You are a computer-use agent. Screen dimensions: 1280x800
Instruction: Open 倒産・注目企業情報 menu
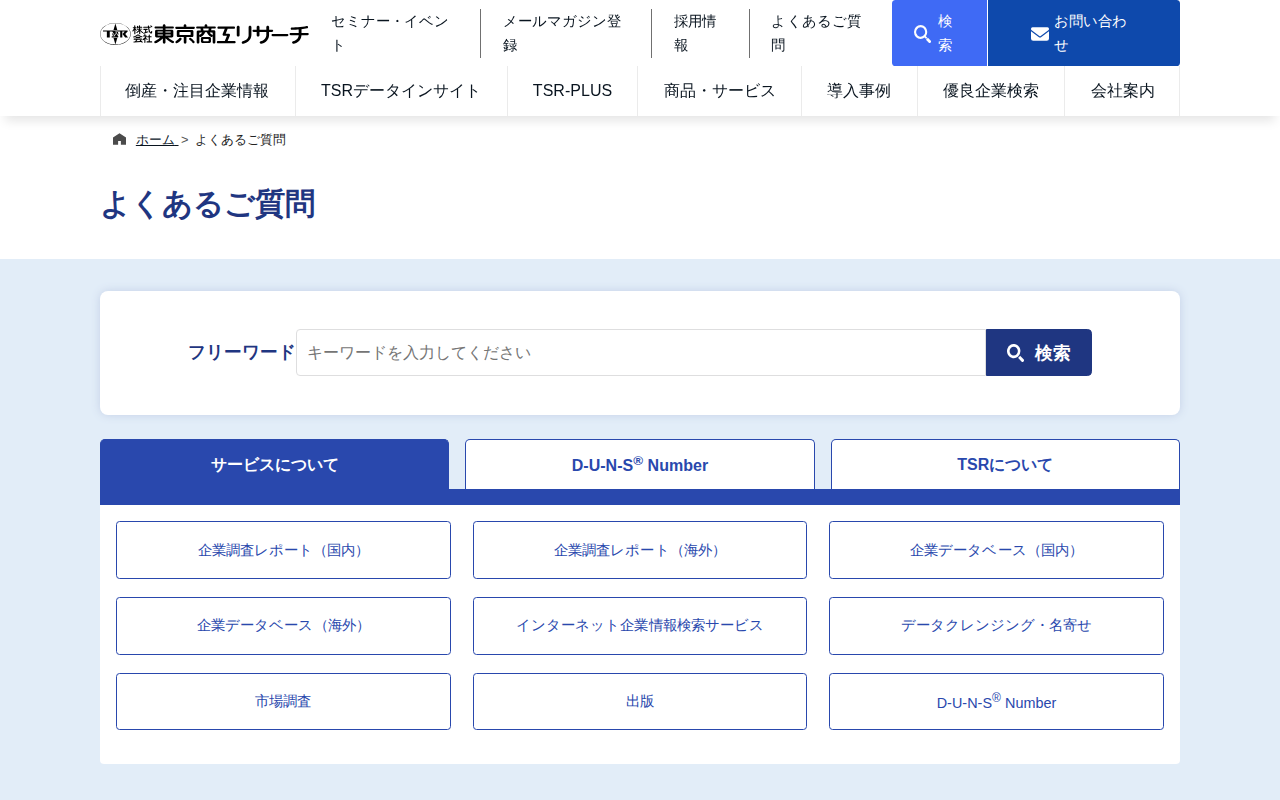pos(197,91)
